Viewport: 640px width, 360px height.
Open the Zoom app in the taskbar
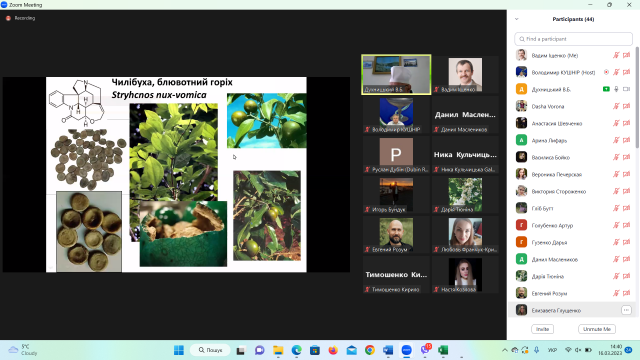click(x=407, y=350)
